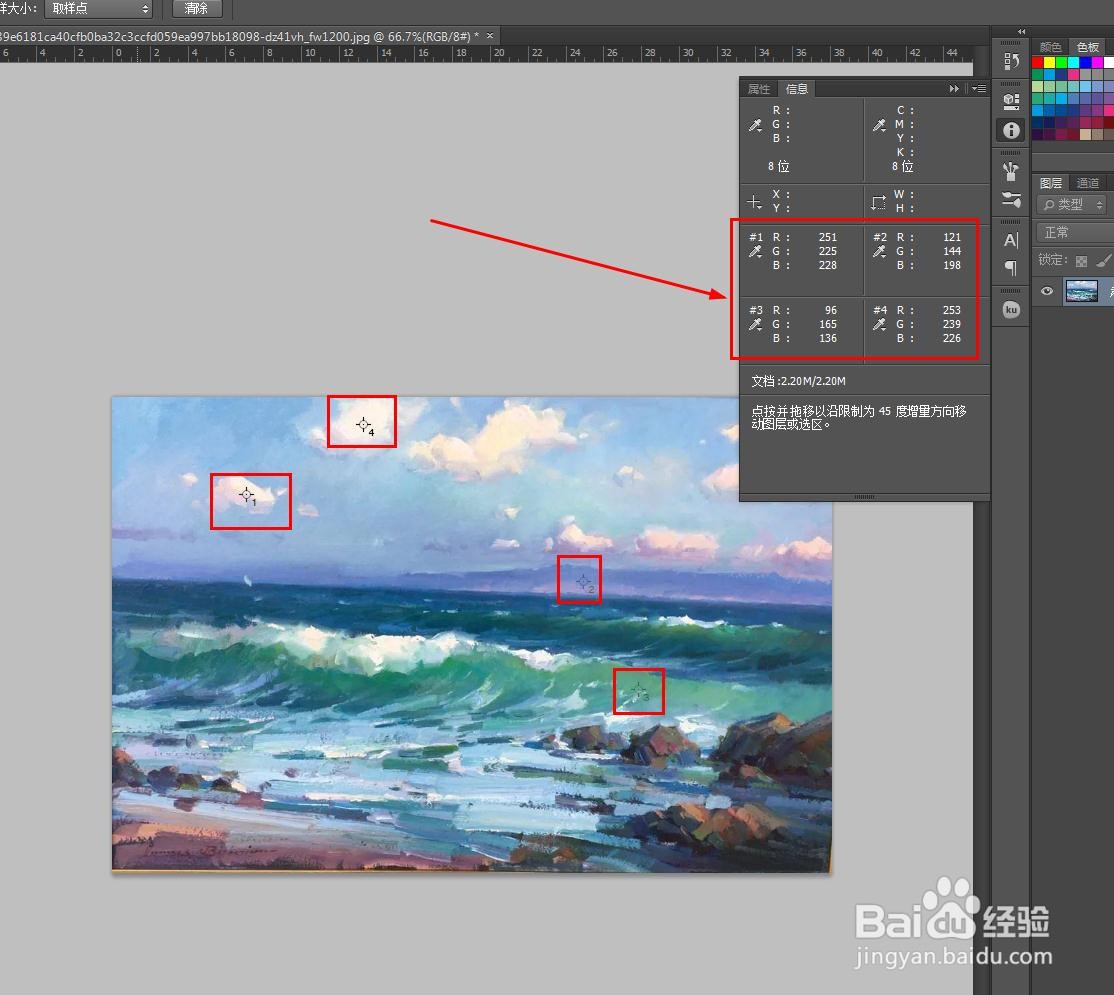The image size is (1114, 995).
Task: Collapse the Info panel with double arrows
Action: (x=954, y=89)
